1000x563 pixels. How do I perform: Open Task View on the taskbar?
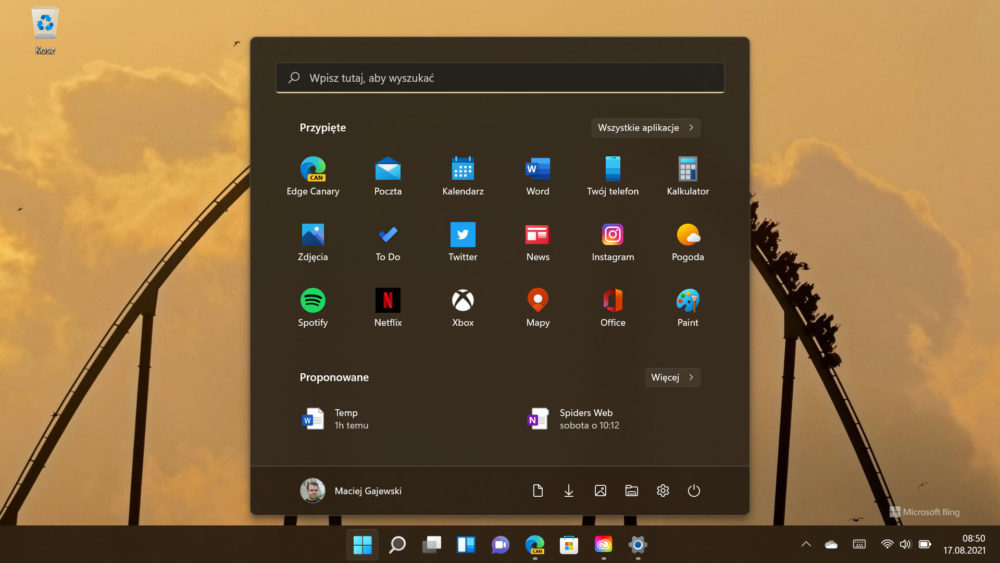(432, 545)
